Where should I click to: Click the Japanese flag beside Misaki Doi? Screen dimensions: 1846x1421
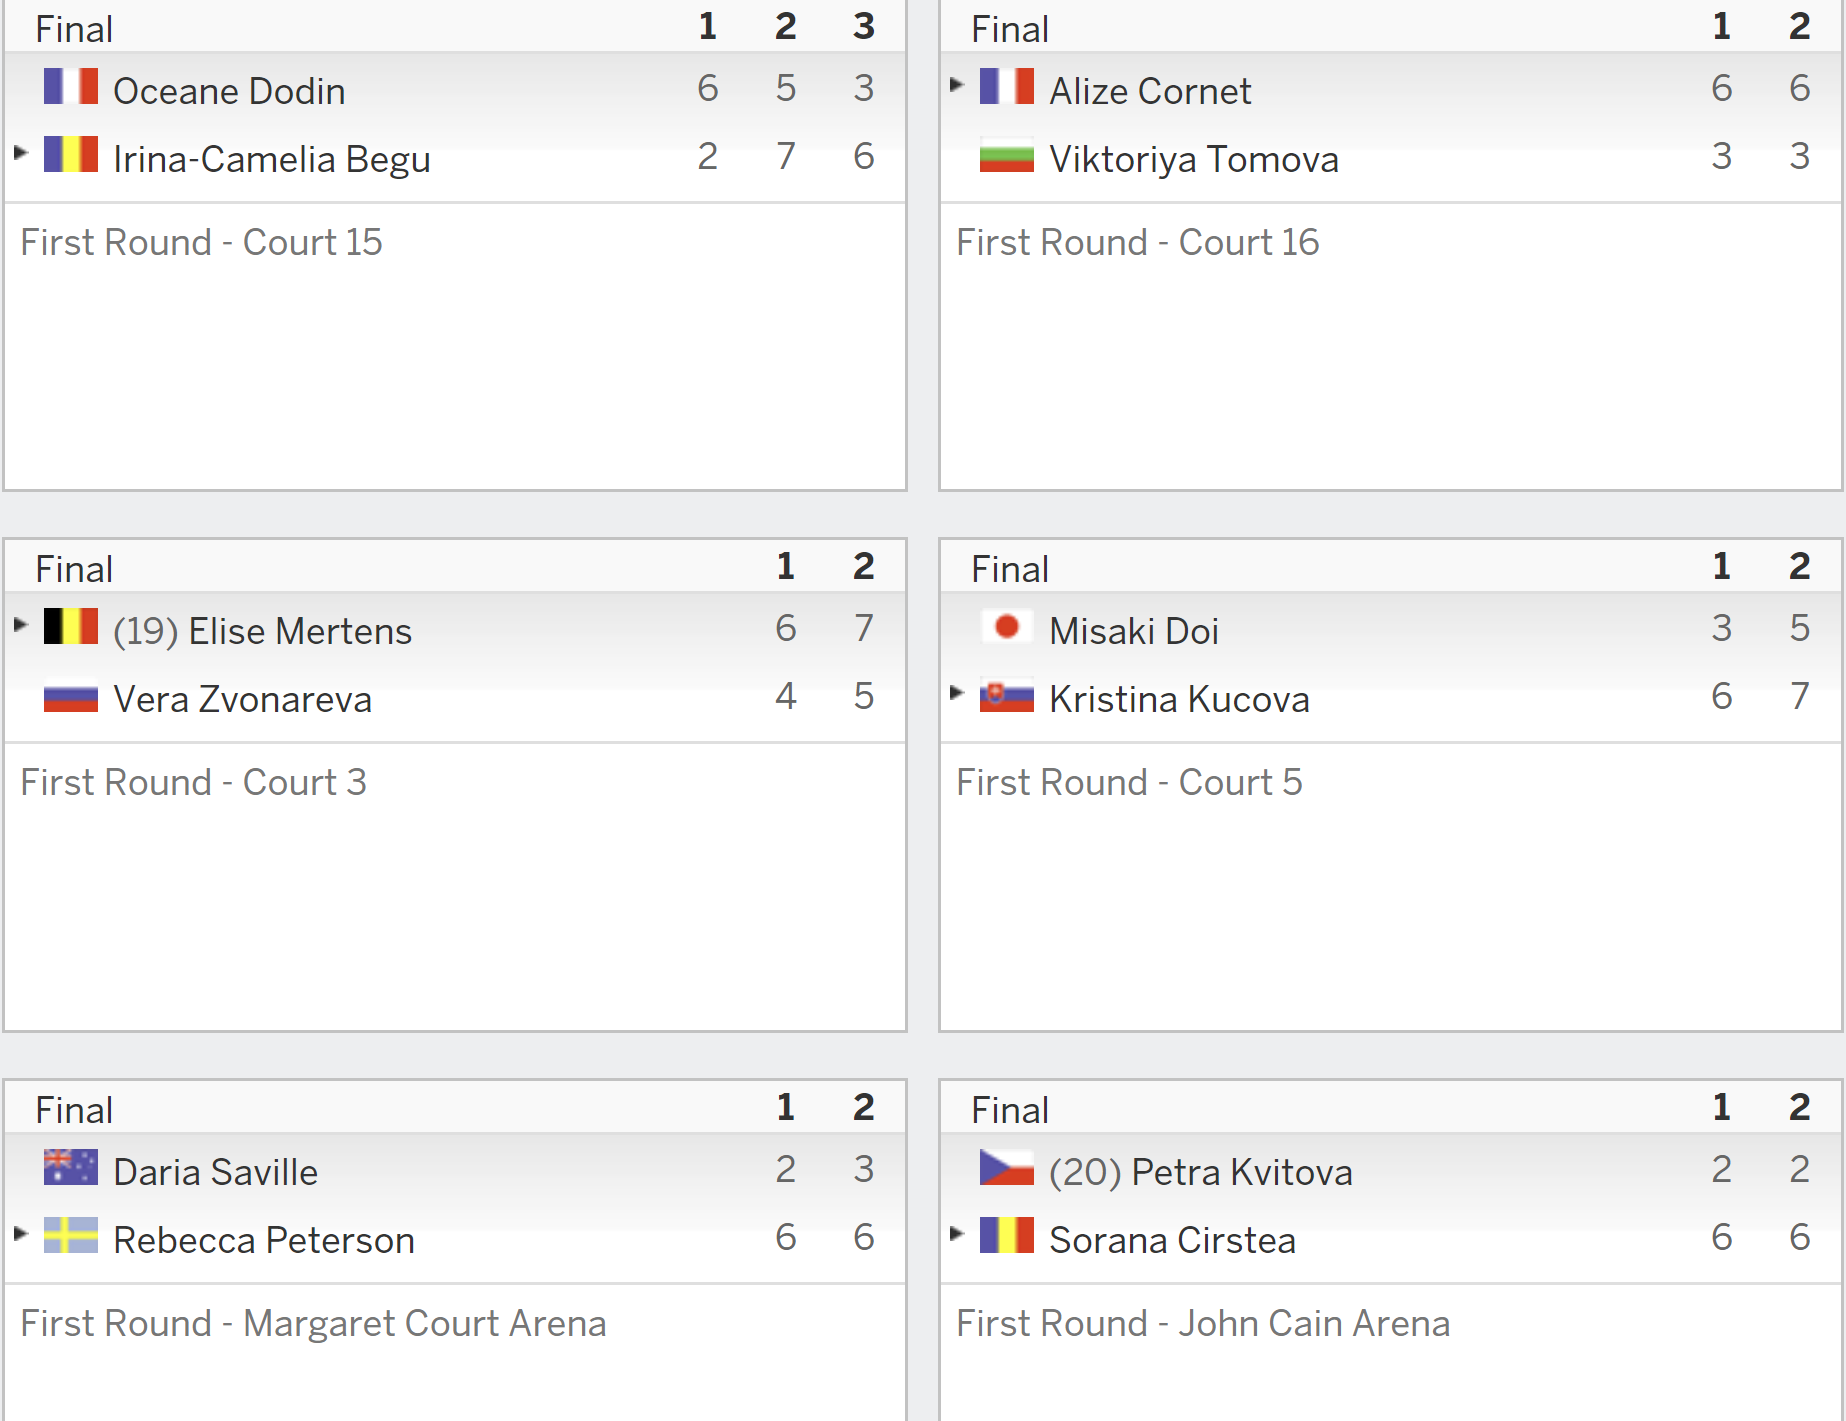point(1007,627)
